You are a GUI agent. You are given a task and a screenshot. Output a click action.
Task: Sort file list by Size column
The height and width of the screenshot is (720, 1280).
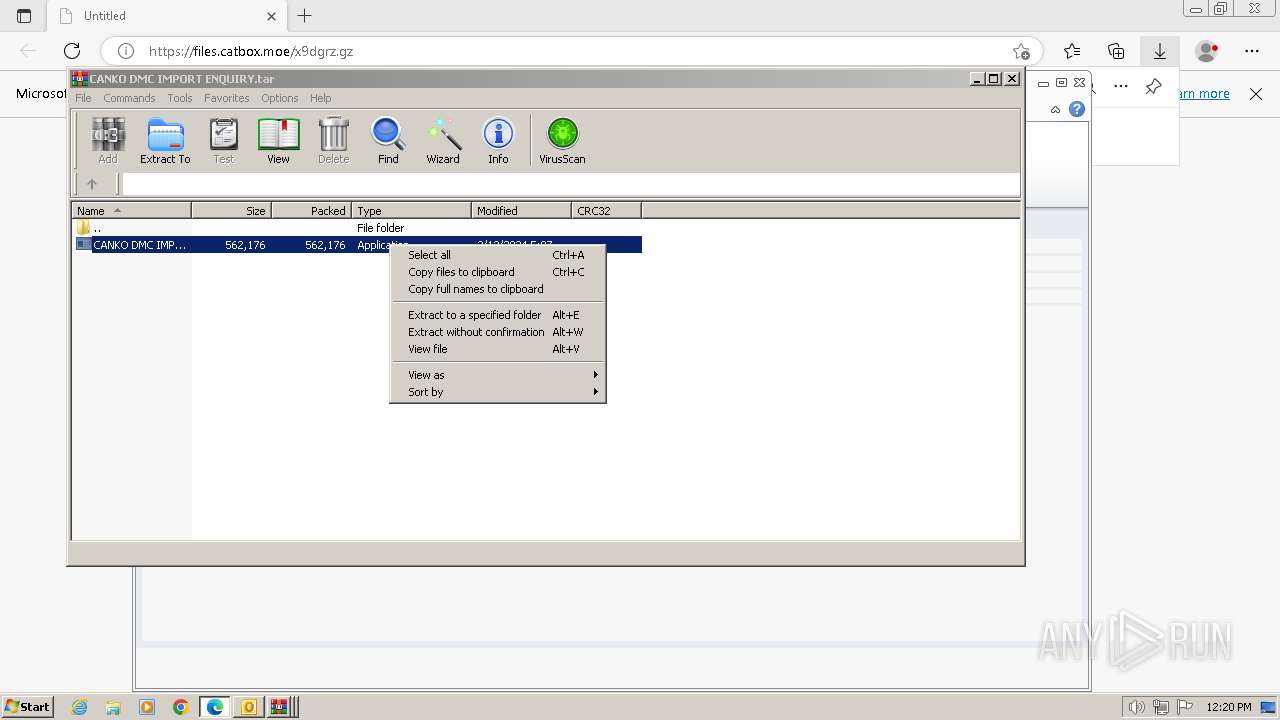(x=231, y=210)
